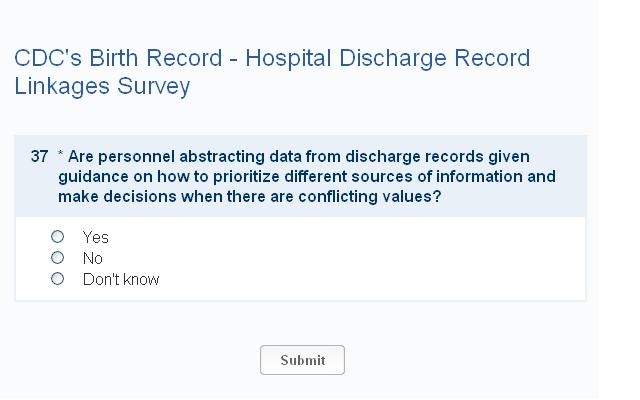Click the question number 37

(39, 157)
